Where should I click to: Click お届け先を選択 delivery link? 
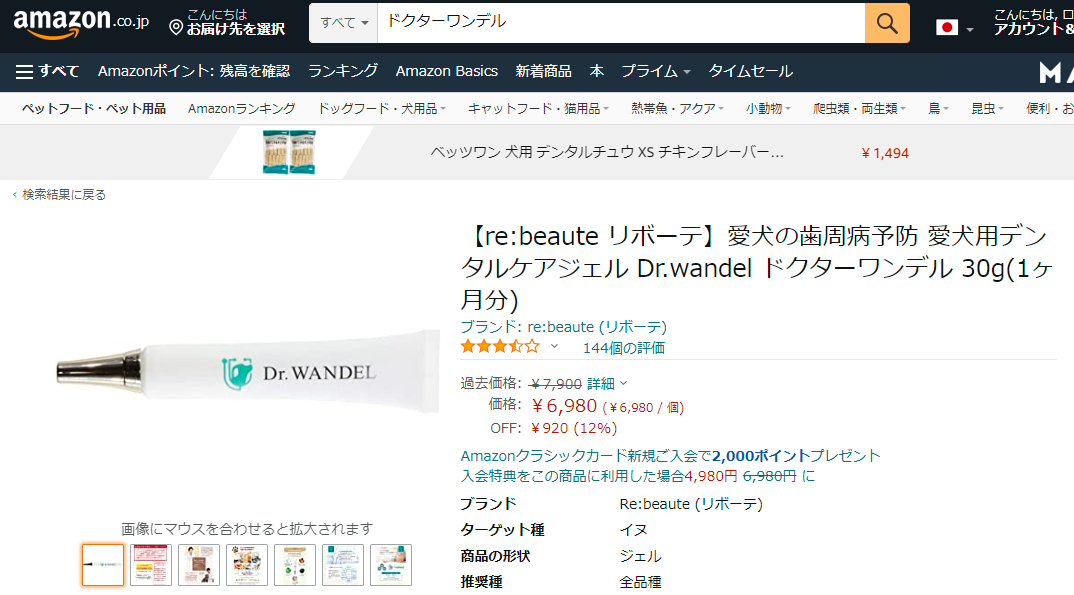click(236, 29)
